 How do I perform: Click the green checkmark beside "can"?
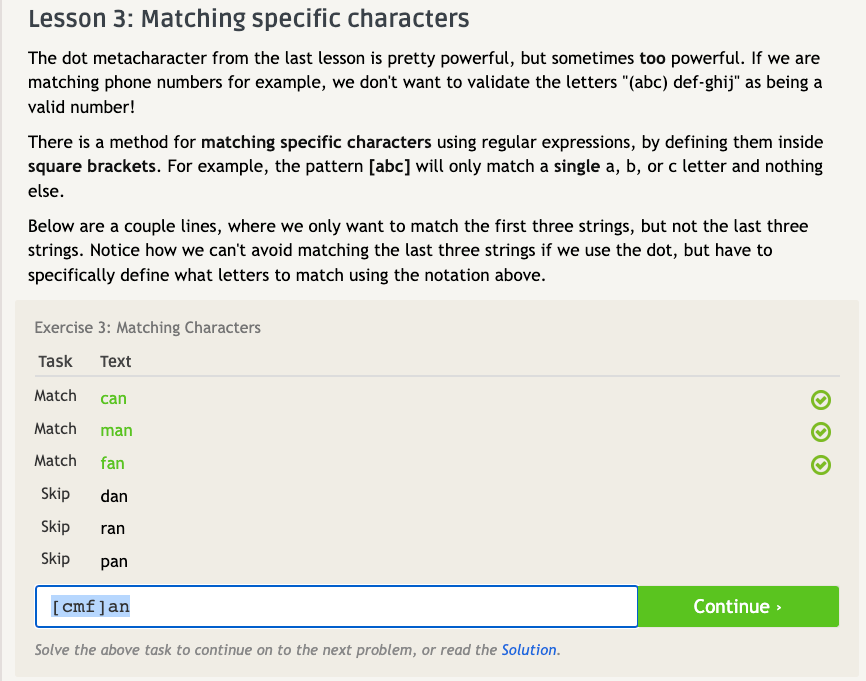point(821,400)
